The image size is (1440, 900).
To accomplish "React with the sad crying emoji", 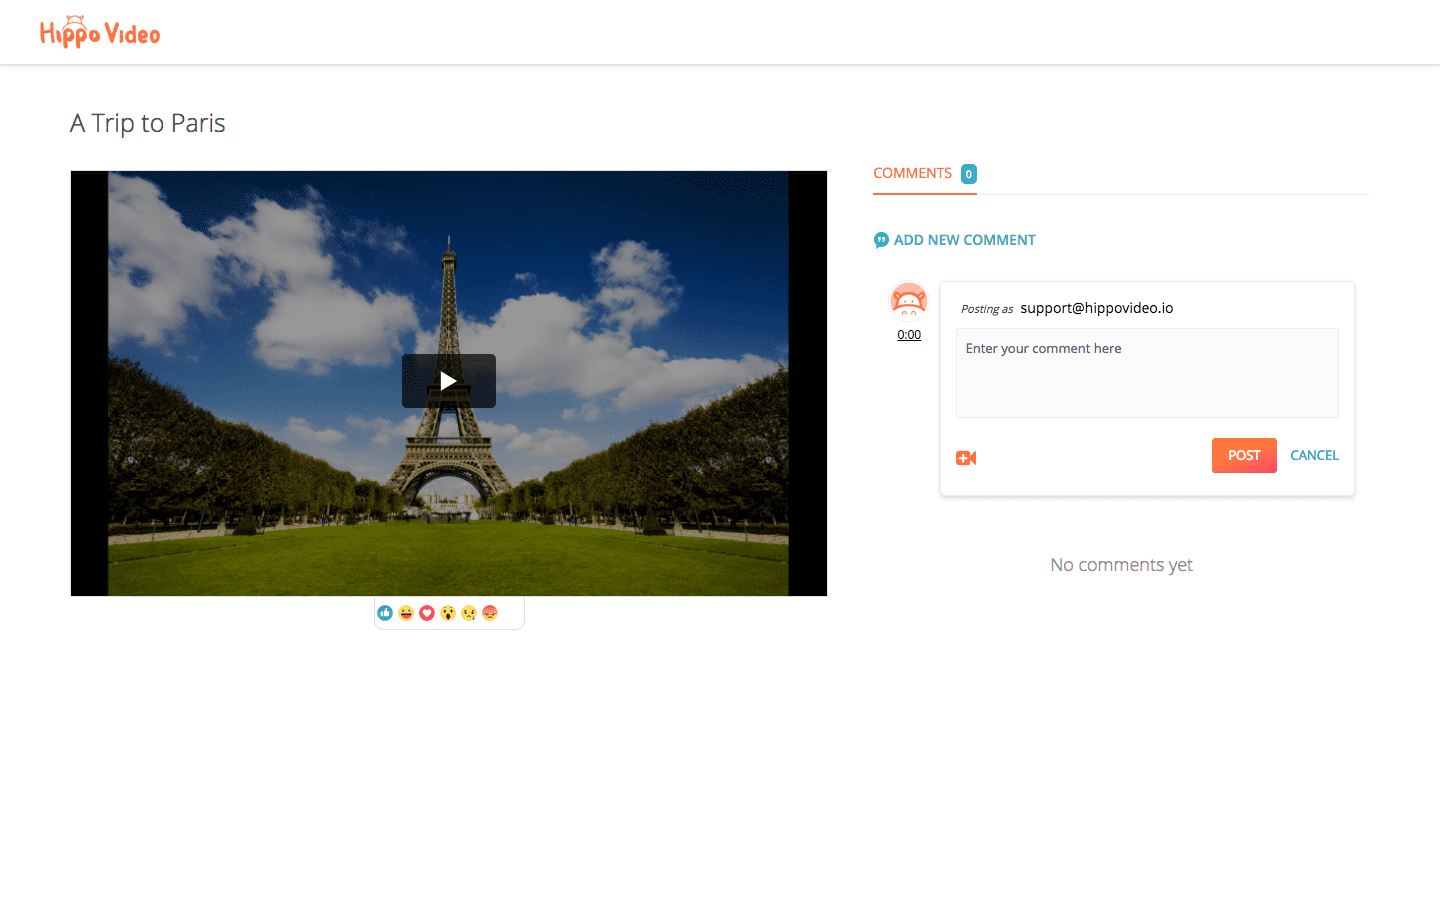I will pos(469,612).
